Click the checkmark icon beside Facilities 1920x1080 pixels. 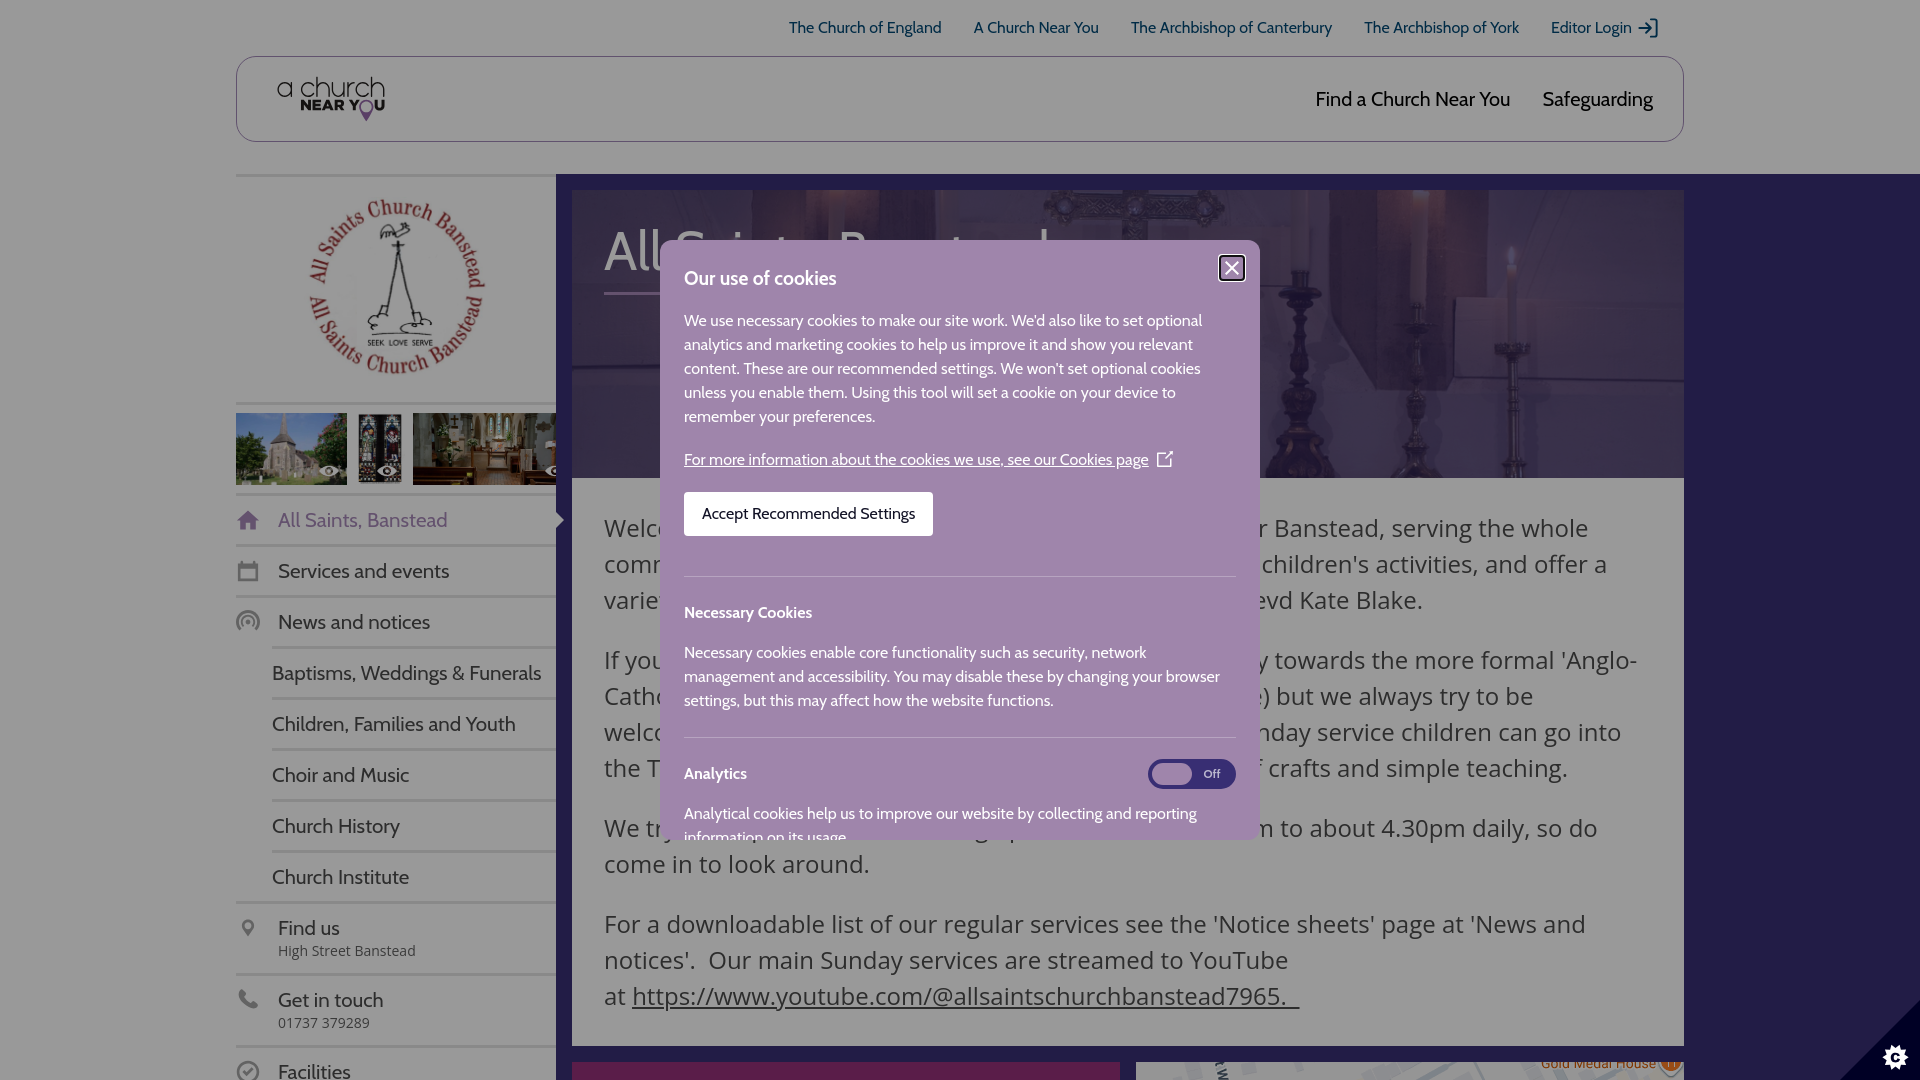(x=248, y=1071)
